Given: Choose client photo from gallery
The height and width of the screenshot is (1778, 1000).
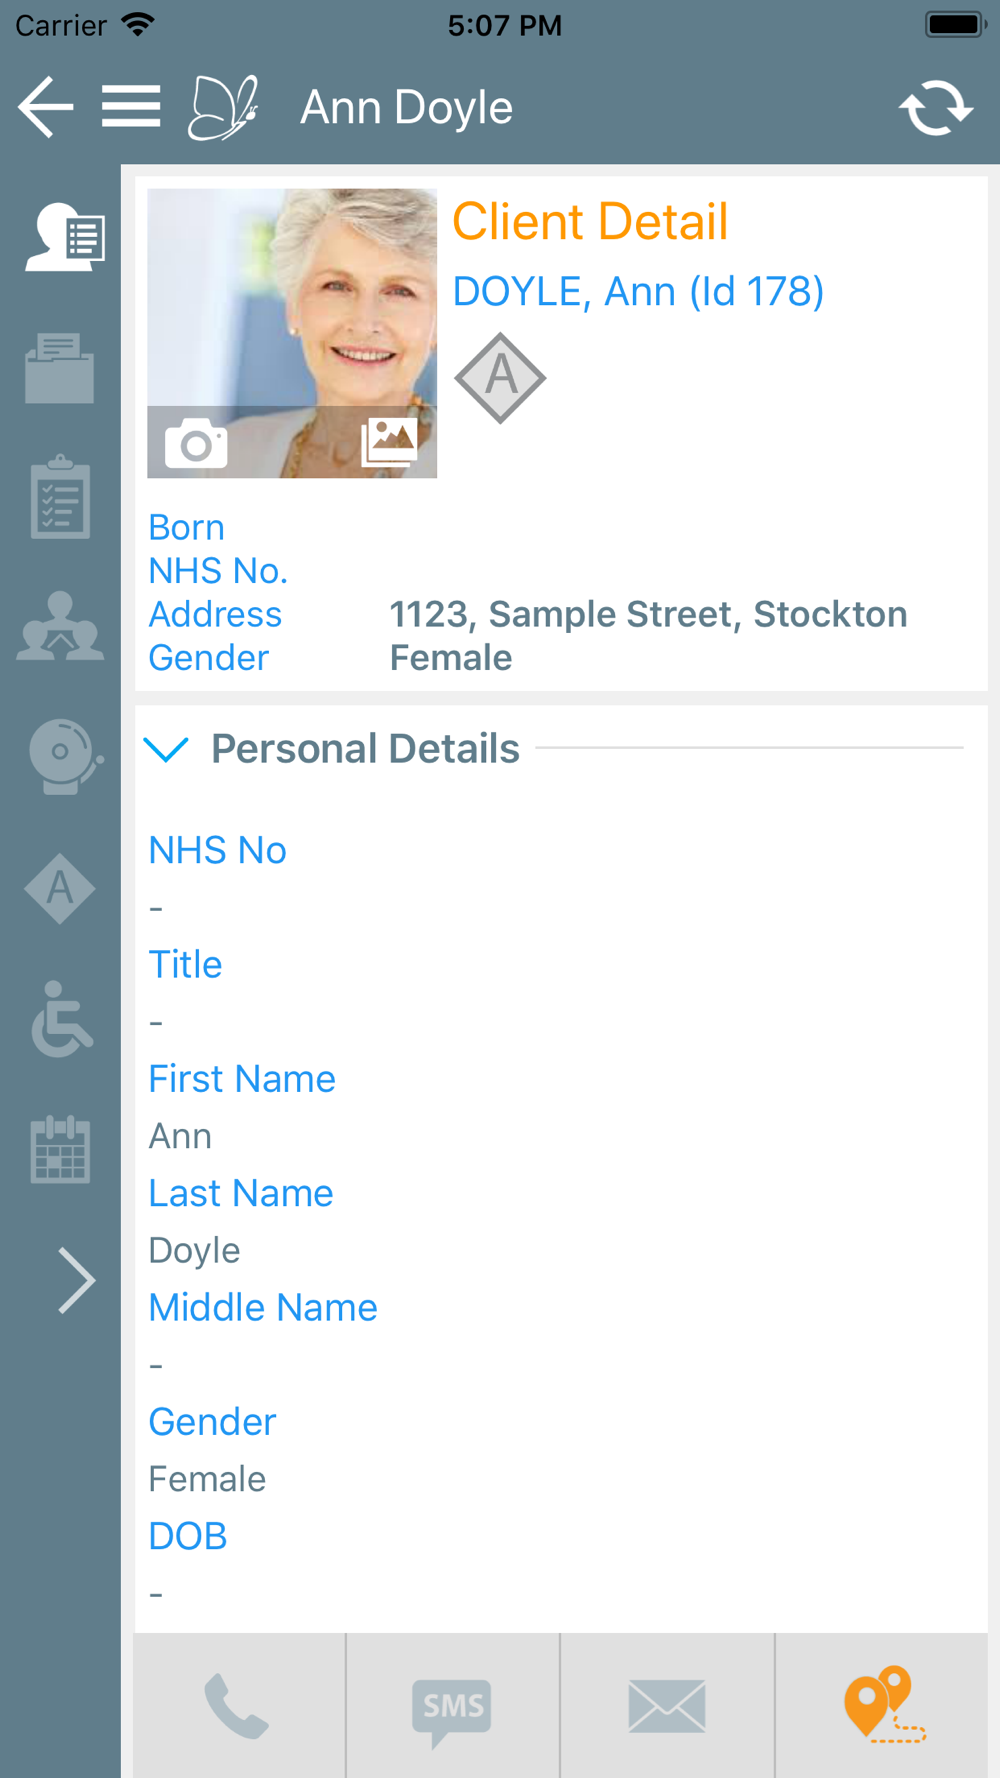Looking at the screenshot, I should click(389, 441).
